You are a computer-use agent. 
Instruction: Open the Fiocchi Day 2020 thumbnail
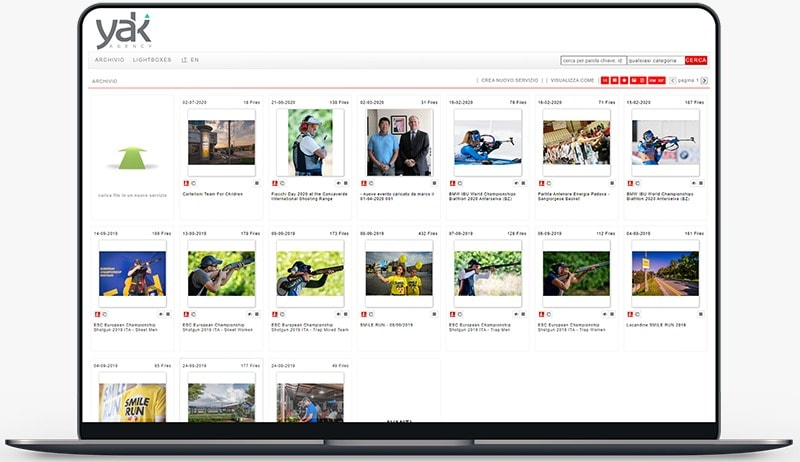tap(310, 142)
